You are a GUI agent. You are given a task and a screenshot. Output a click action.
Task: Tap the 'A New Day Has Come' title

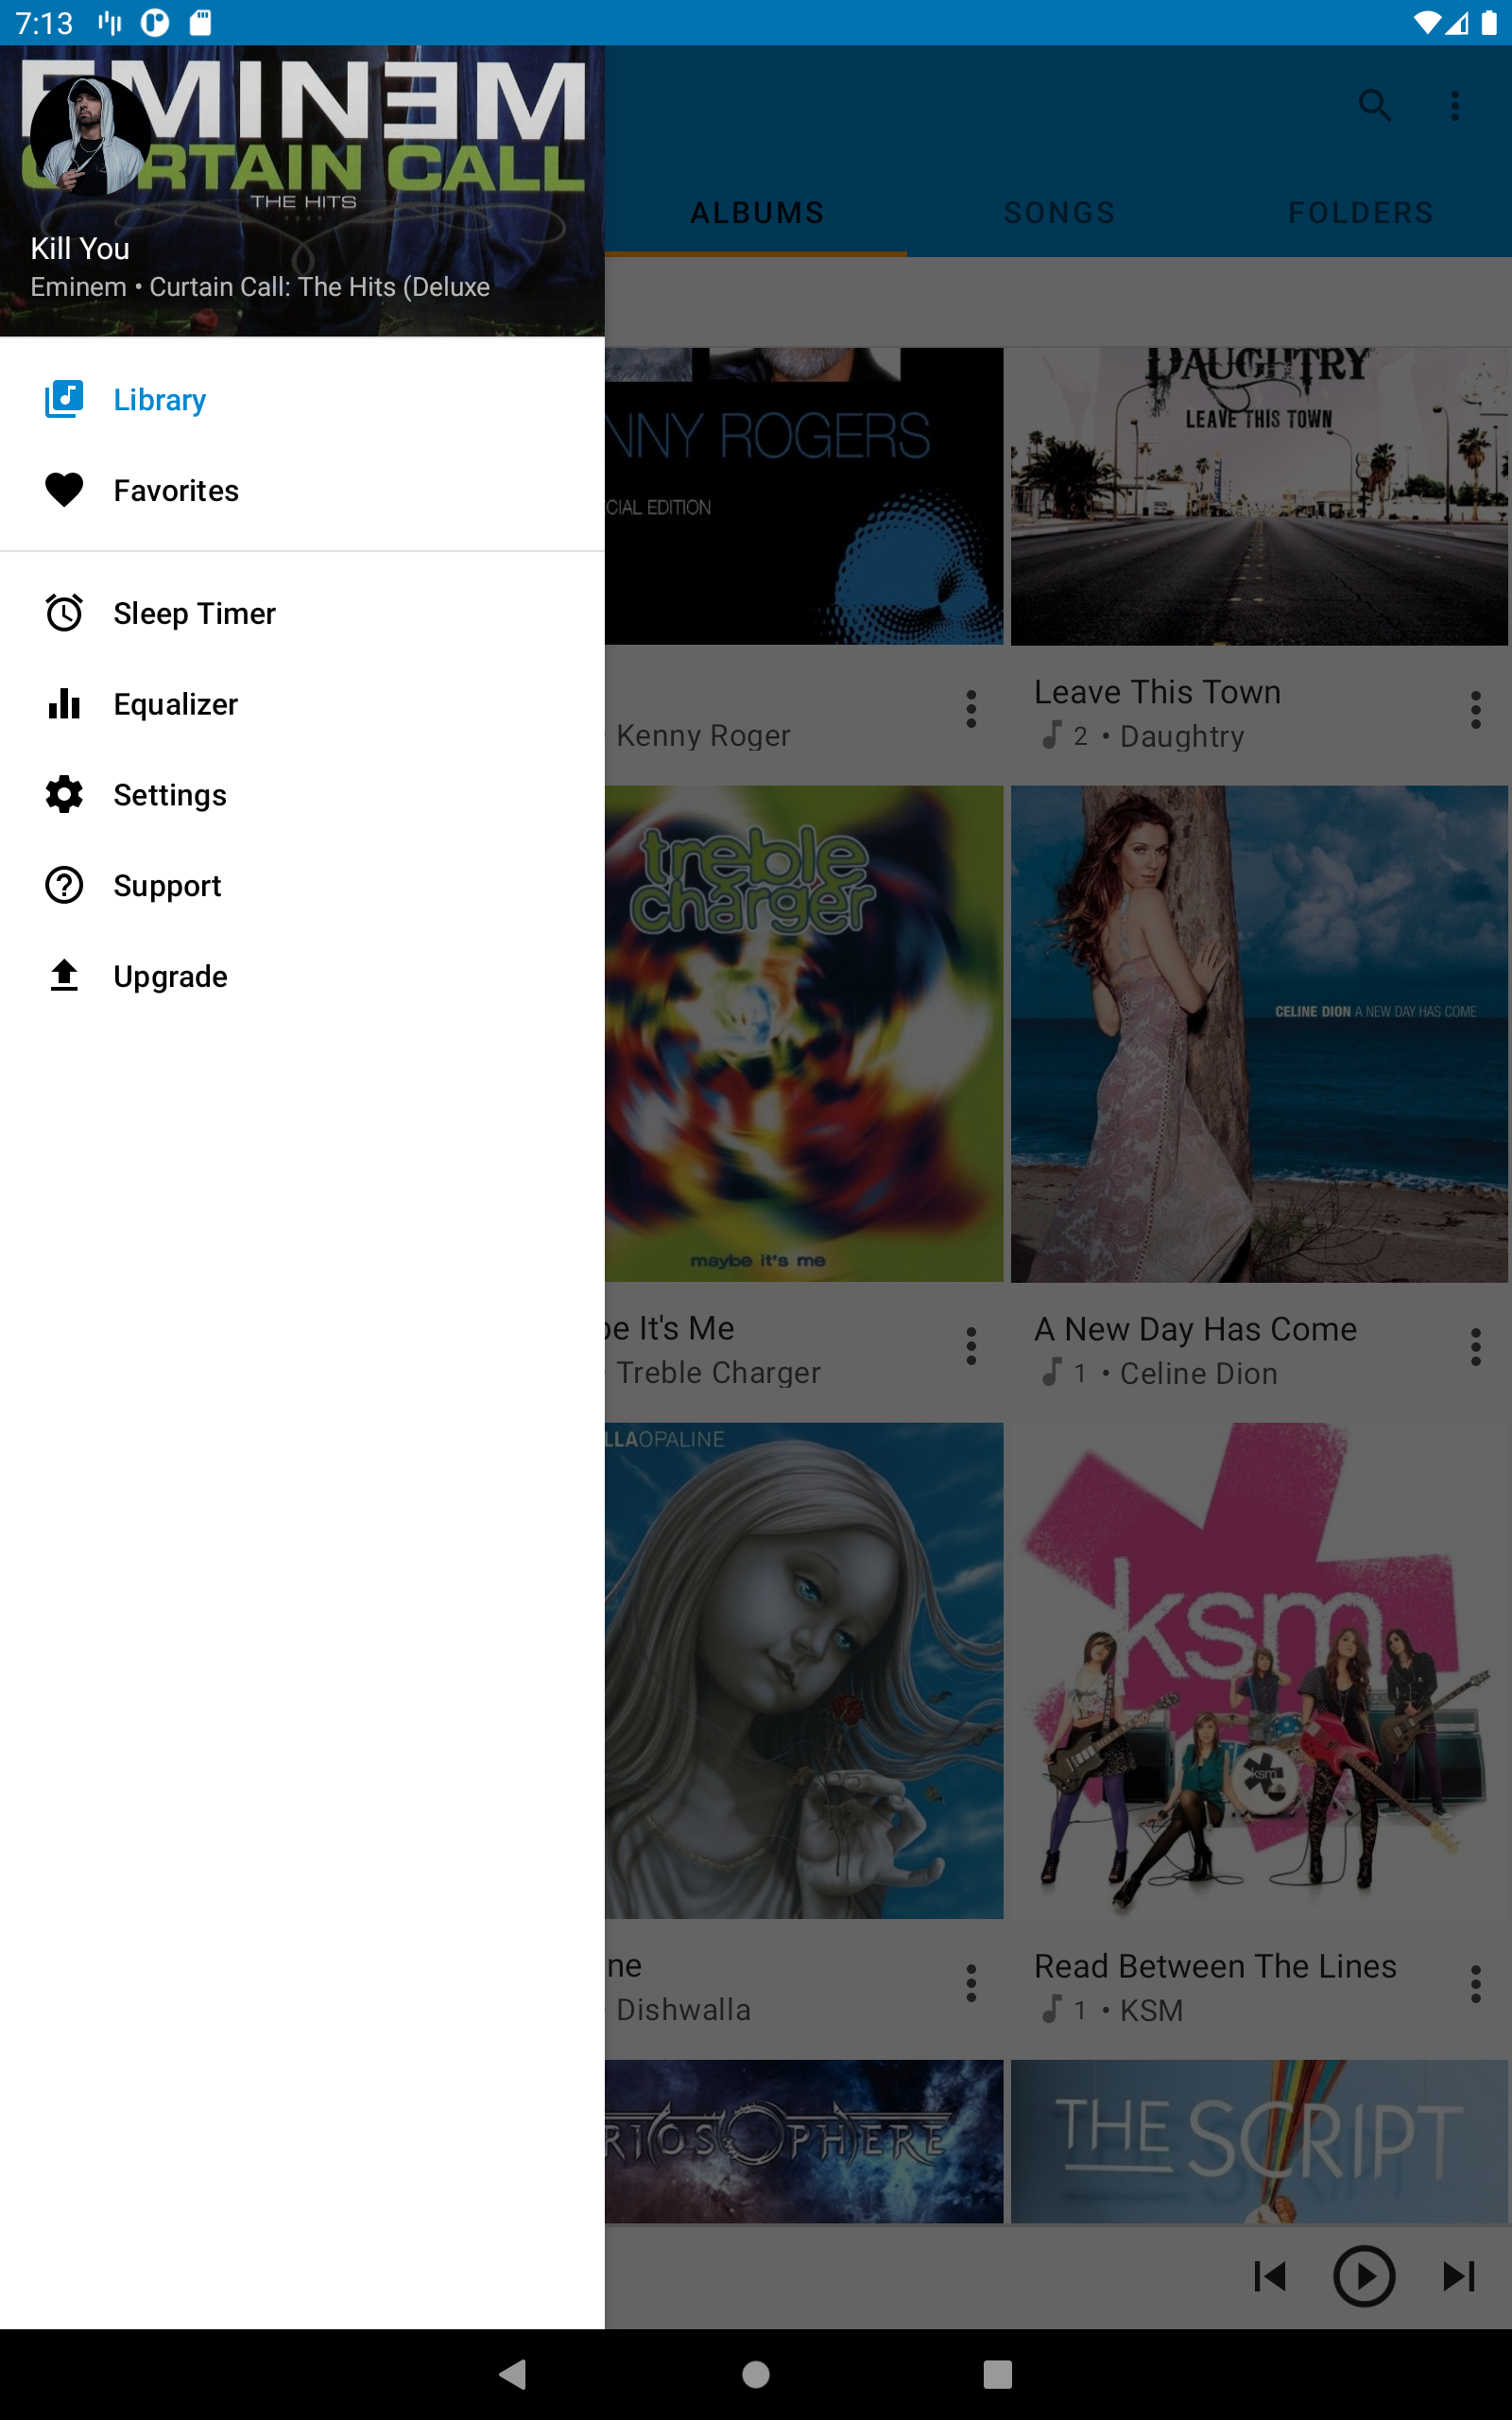click(1195, 1329)
